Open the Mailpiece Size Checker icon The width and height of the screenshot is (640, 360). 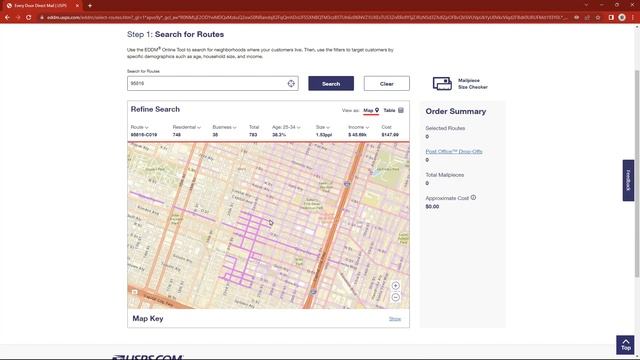[442, 83]
